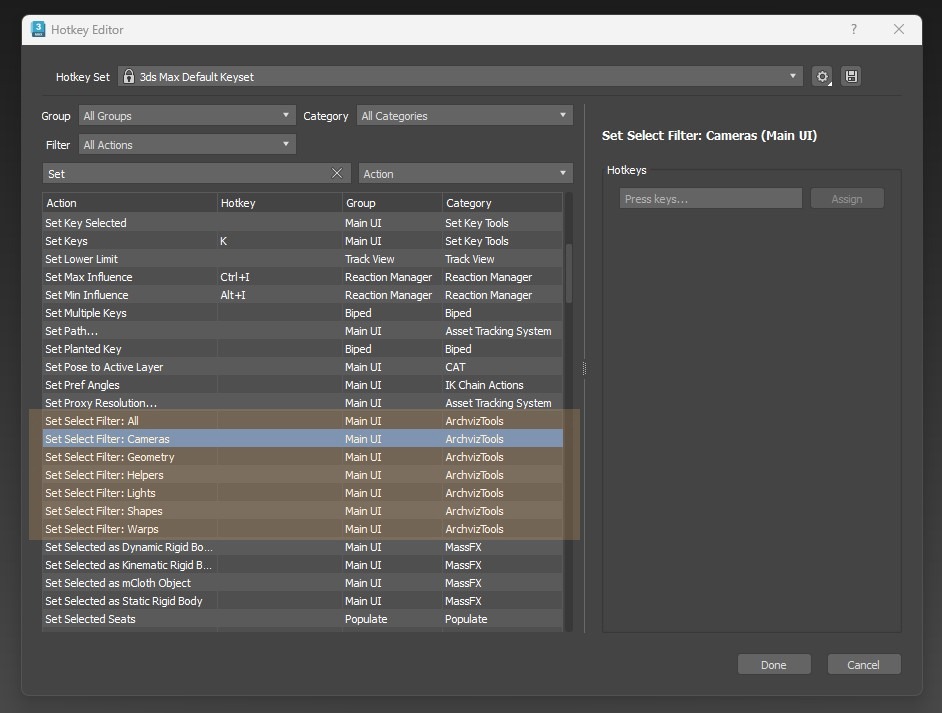Open the Group dropdown showing All Groups
This screenshot has width=942, height=713.
coord(187,116)
